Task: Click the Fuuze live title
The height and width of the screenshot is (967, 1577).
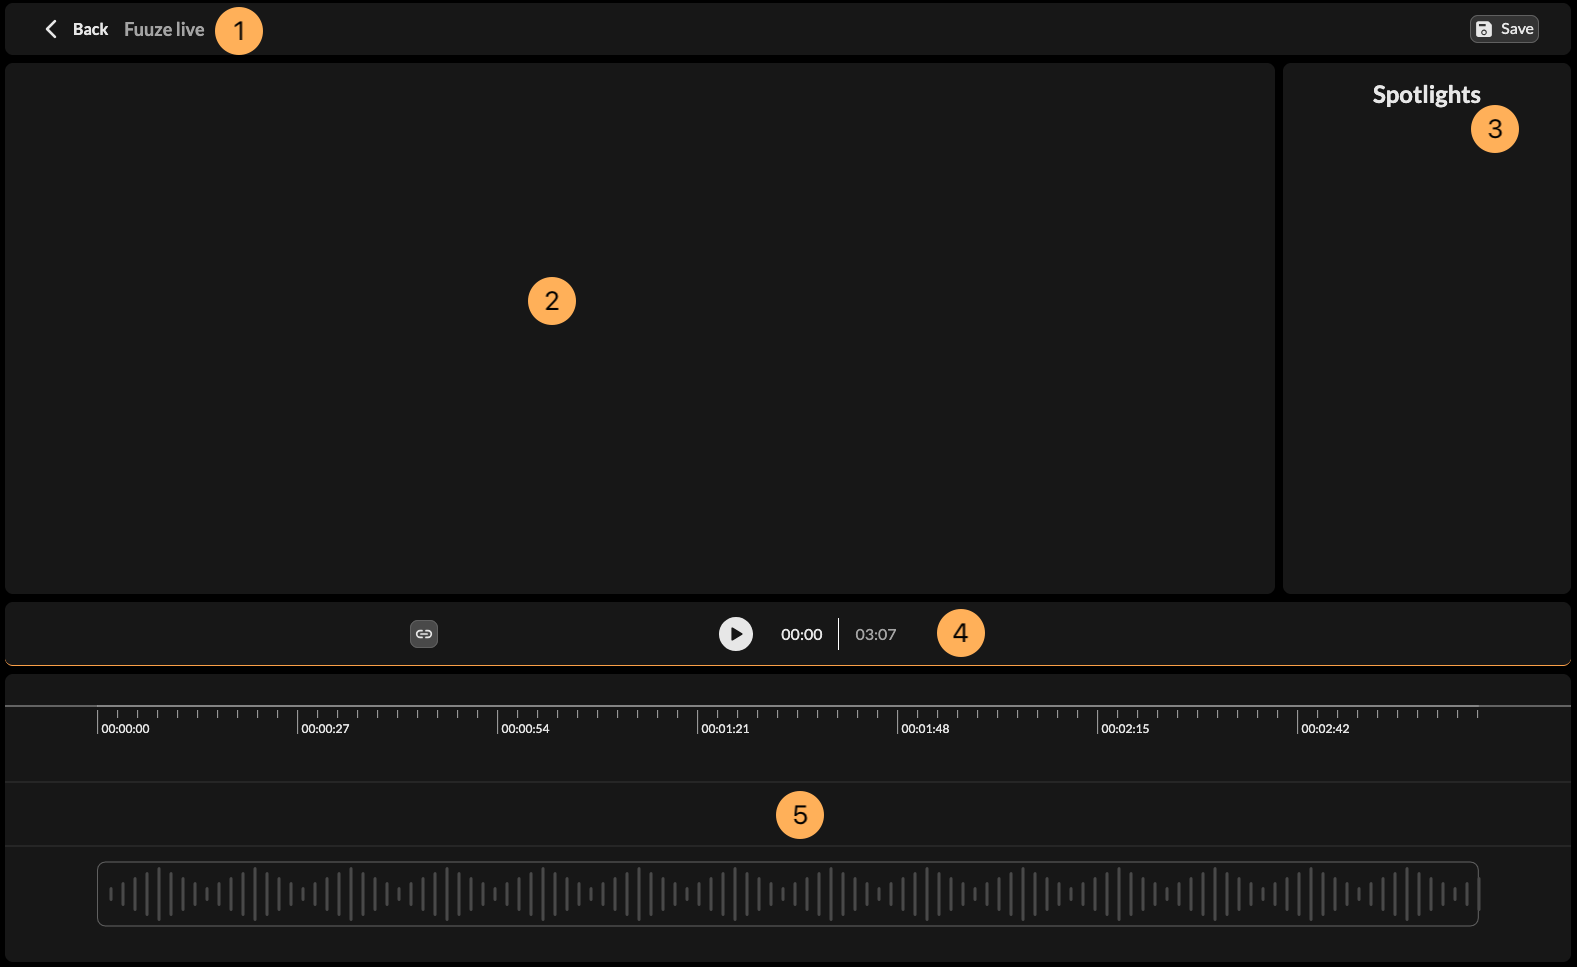Action: pos(164,29)
